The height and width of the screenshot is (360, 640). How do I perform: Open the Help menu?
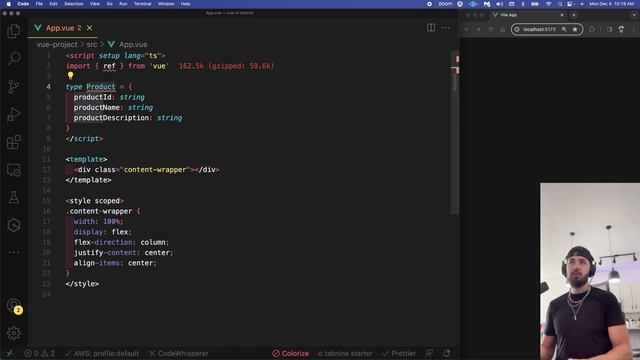[x=185, y=4]
